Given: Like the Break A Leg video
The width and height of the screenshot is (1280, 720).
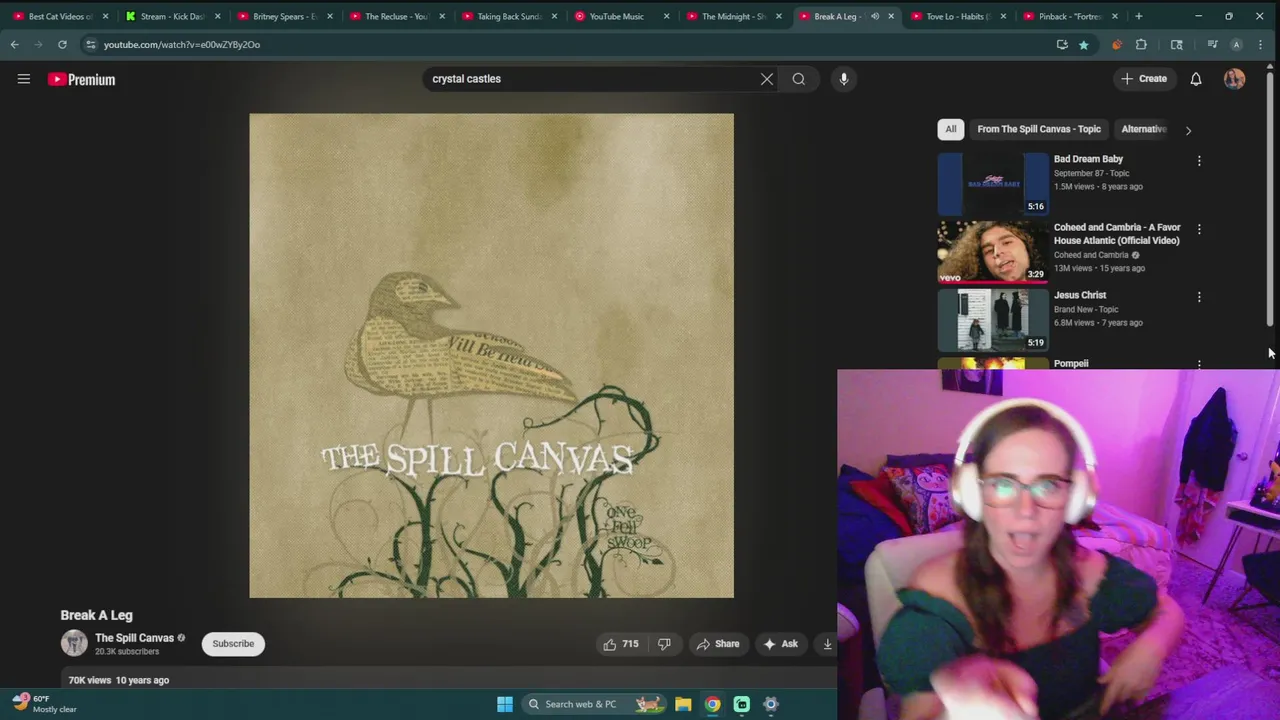Looking at the screenshot, I should [620, 644].
